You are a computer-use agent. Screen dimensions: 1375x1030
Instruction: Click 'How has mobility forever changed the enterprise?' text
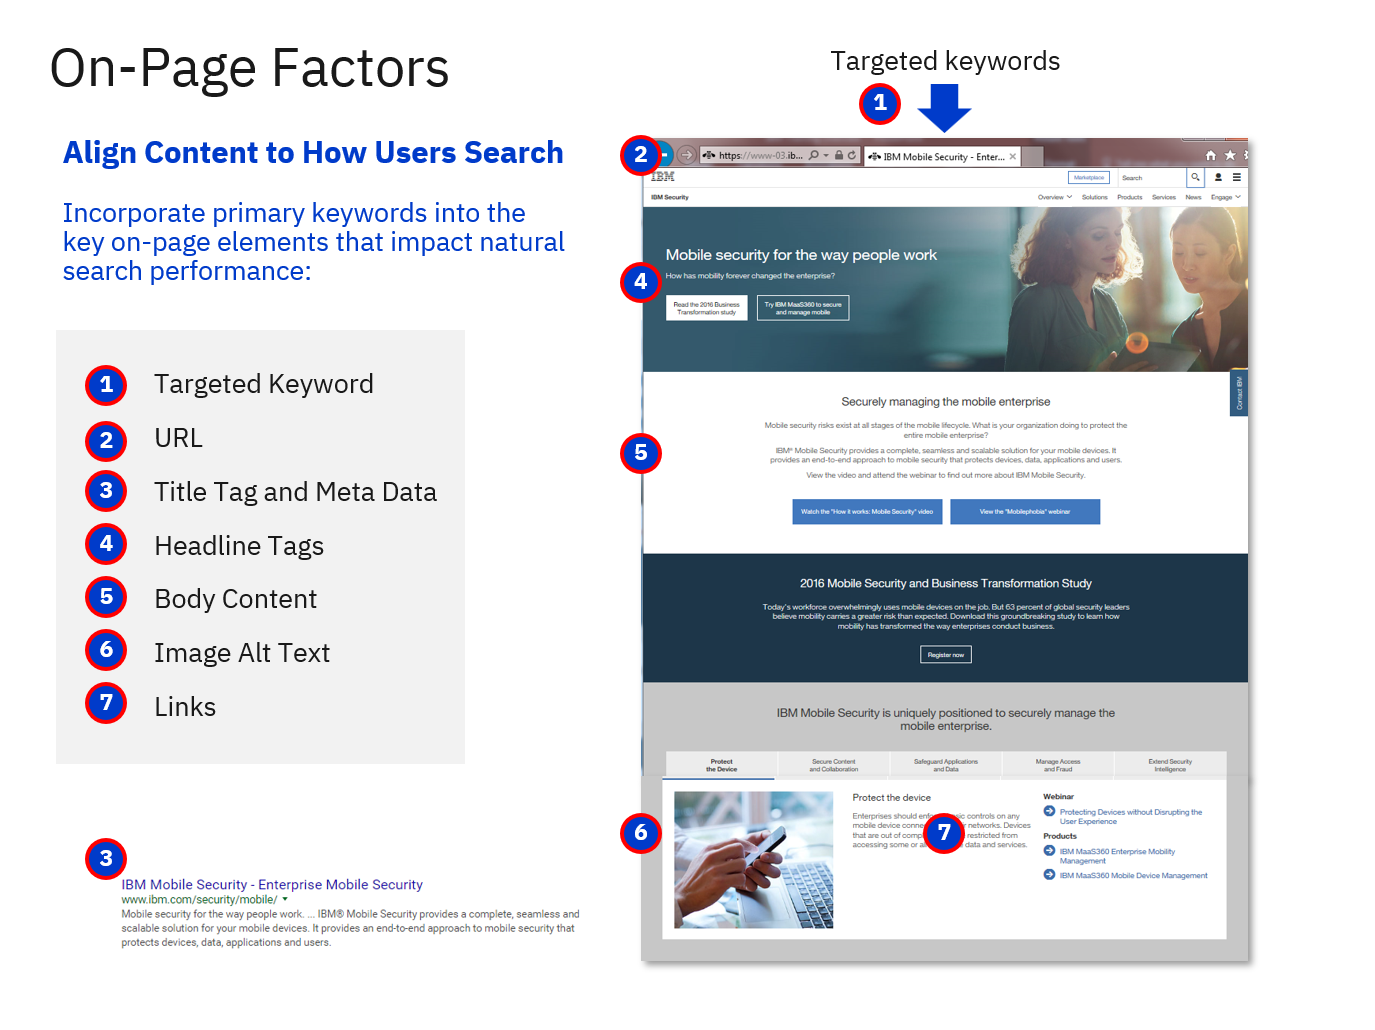tap(750, 276)
